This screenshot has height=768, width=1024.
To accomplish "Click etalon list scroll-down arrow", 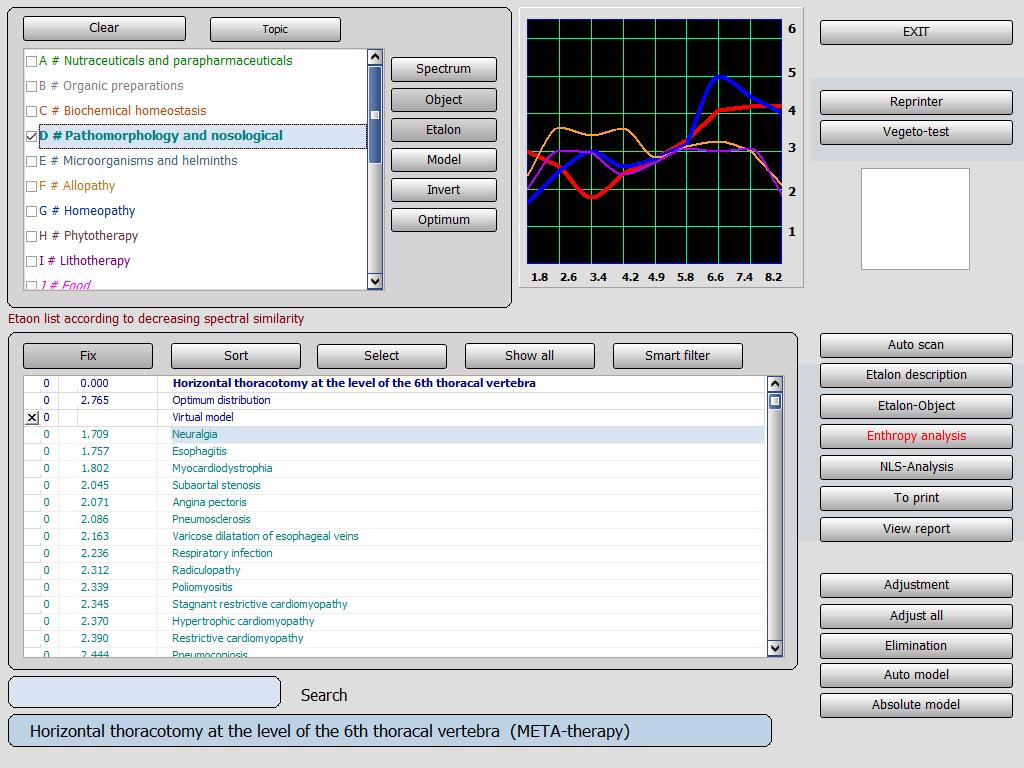I will (775, 648).
